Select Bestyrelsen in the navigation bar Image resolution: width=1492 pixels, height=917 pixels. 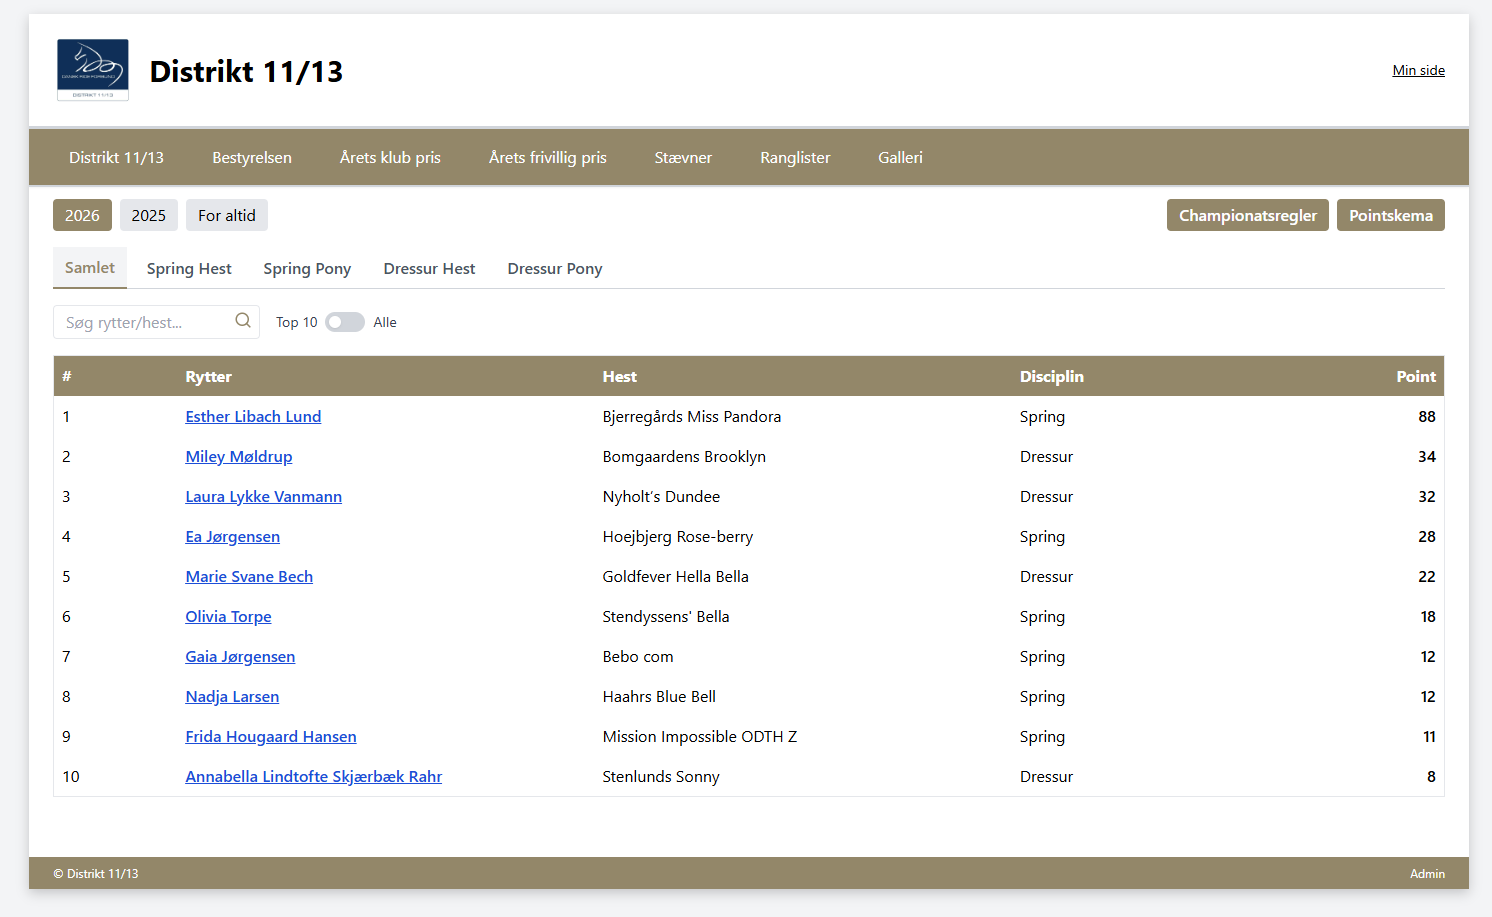coord(251,157)
